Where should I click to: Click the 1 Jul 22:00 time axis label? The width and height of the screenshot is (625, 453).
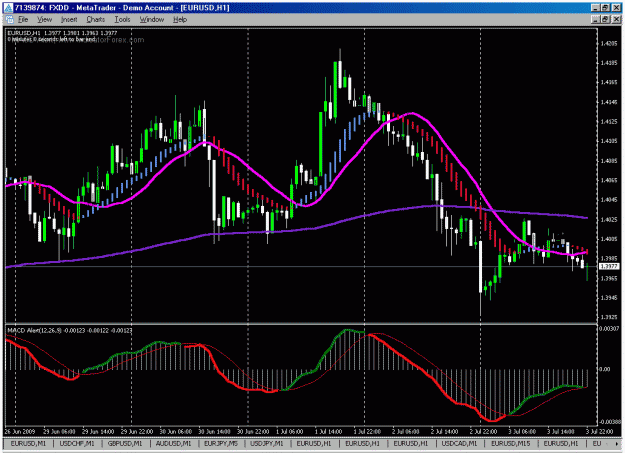(369, 431)
